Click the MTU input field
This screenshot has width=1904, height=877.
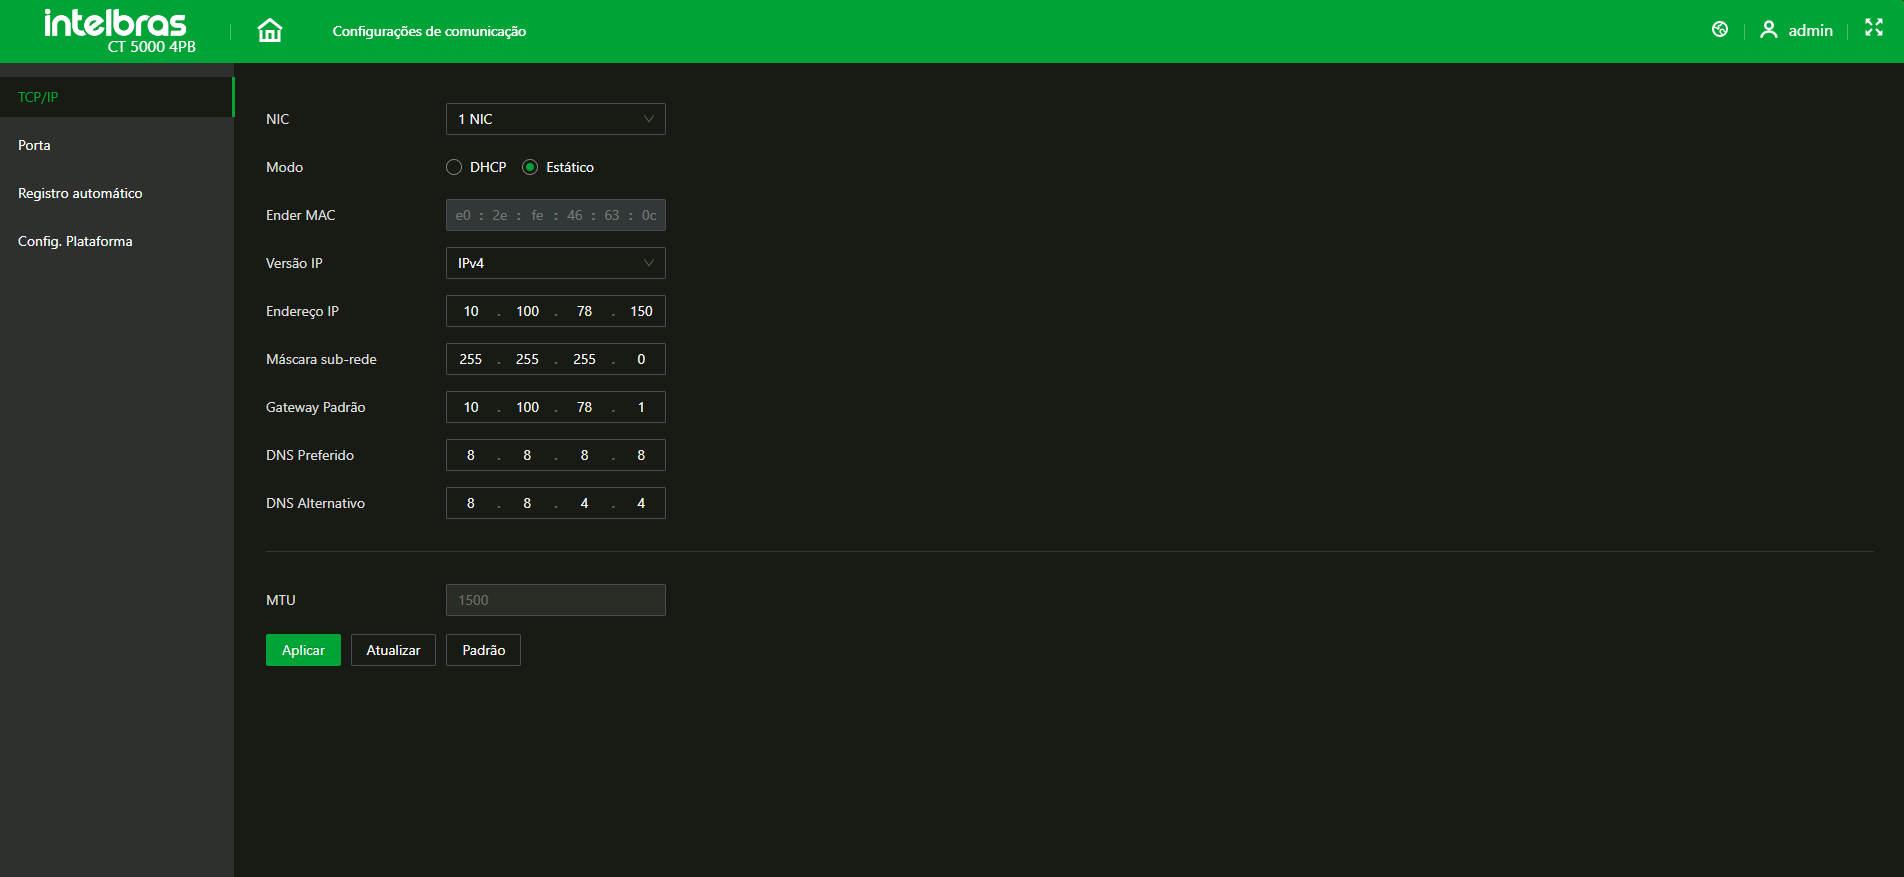pos(555,600)
